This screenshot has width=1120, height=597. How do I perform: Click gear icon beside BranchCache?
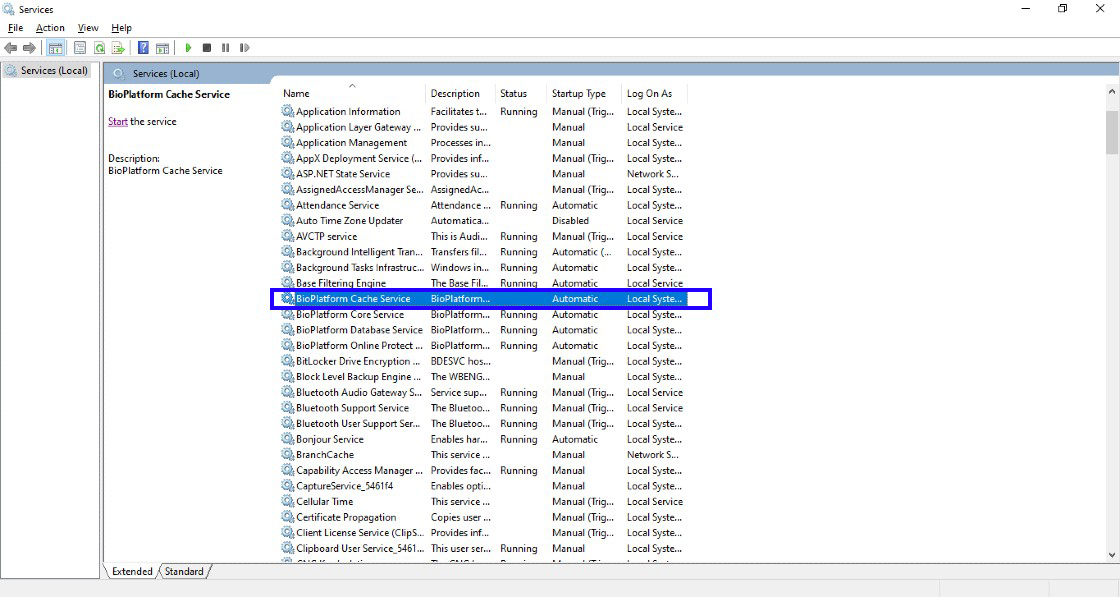point(287,455)
